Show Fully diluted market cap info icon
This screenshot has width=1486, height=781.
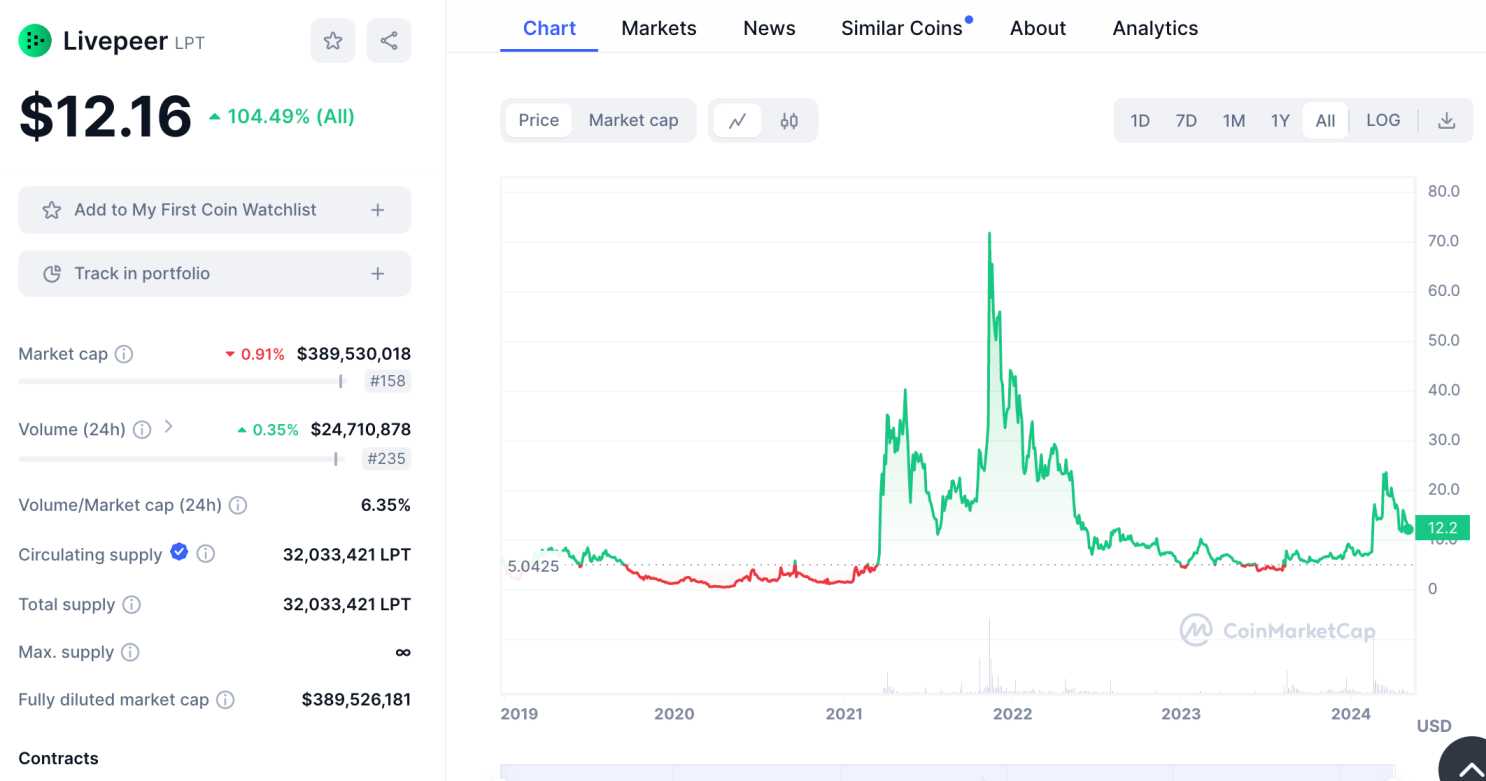coord(226,700)
